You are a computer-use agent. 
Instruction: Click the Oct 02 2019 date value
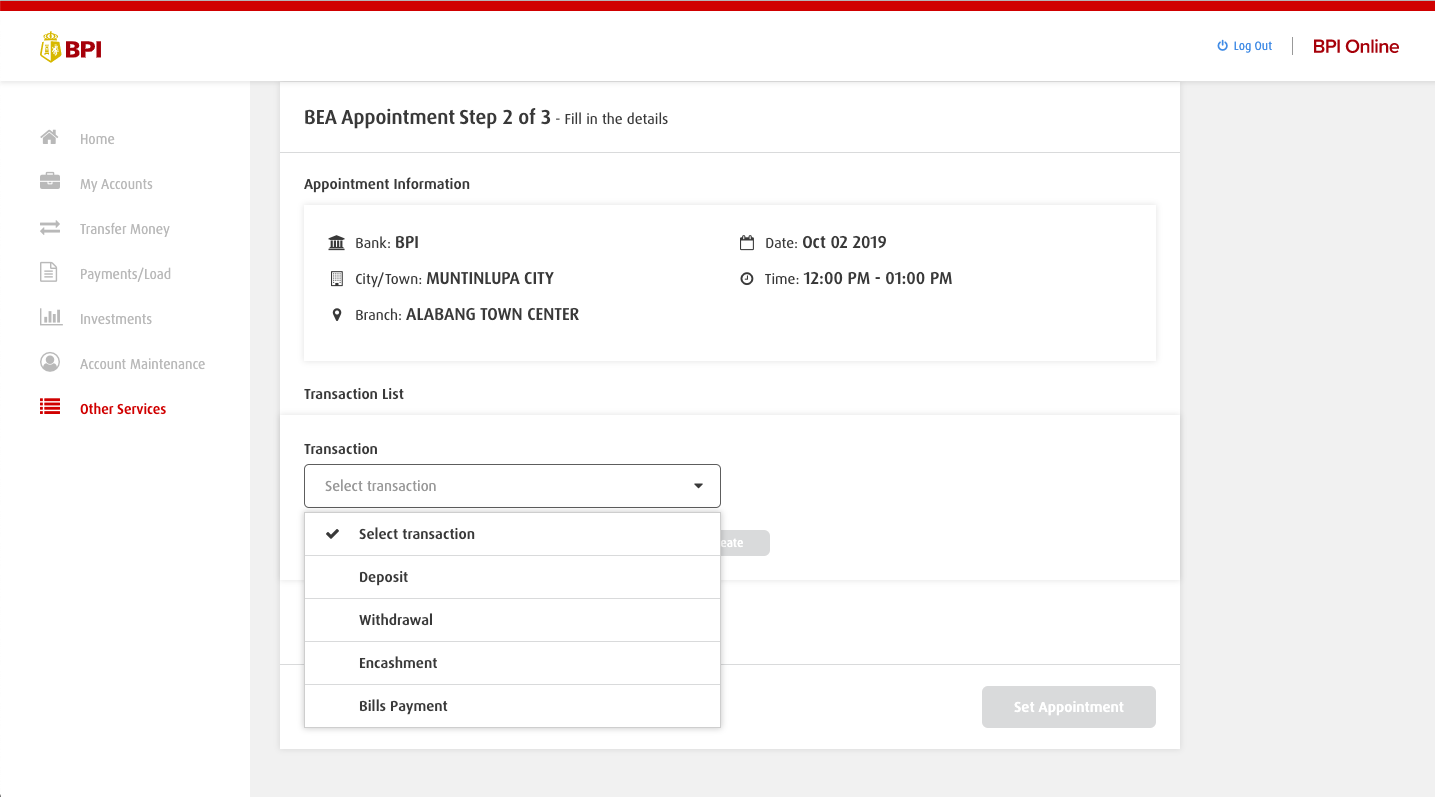pos(844,242)
